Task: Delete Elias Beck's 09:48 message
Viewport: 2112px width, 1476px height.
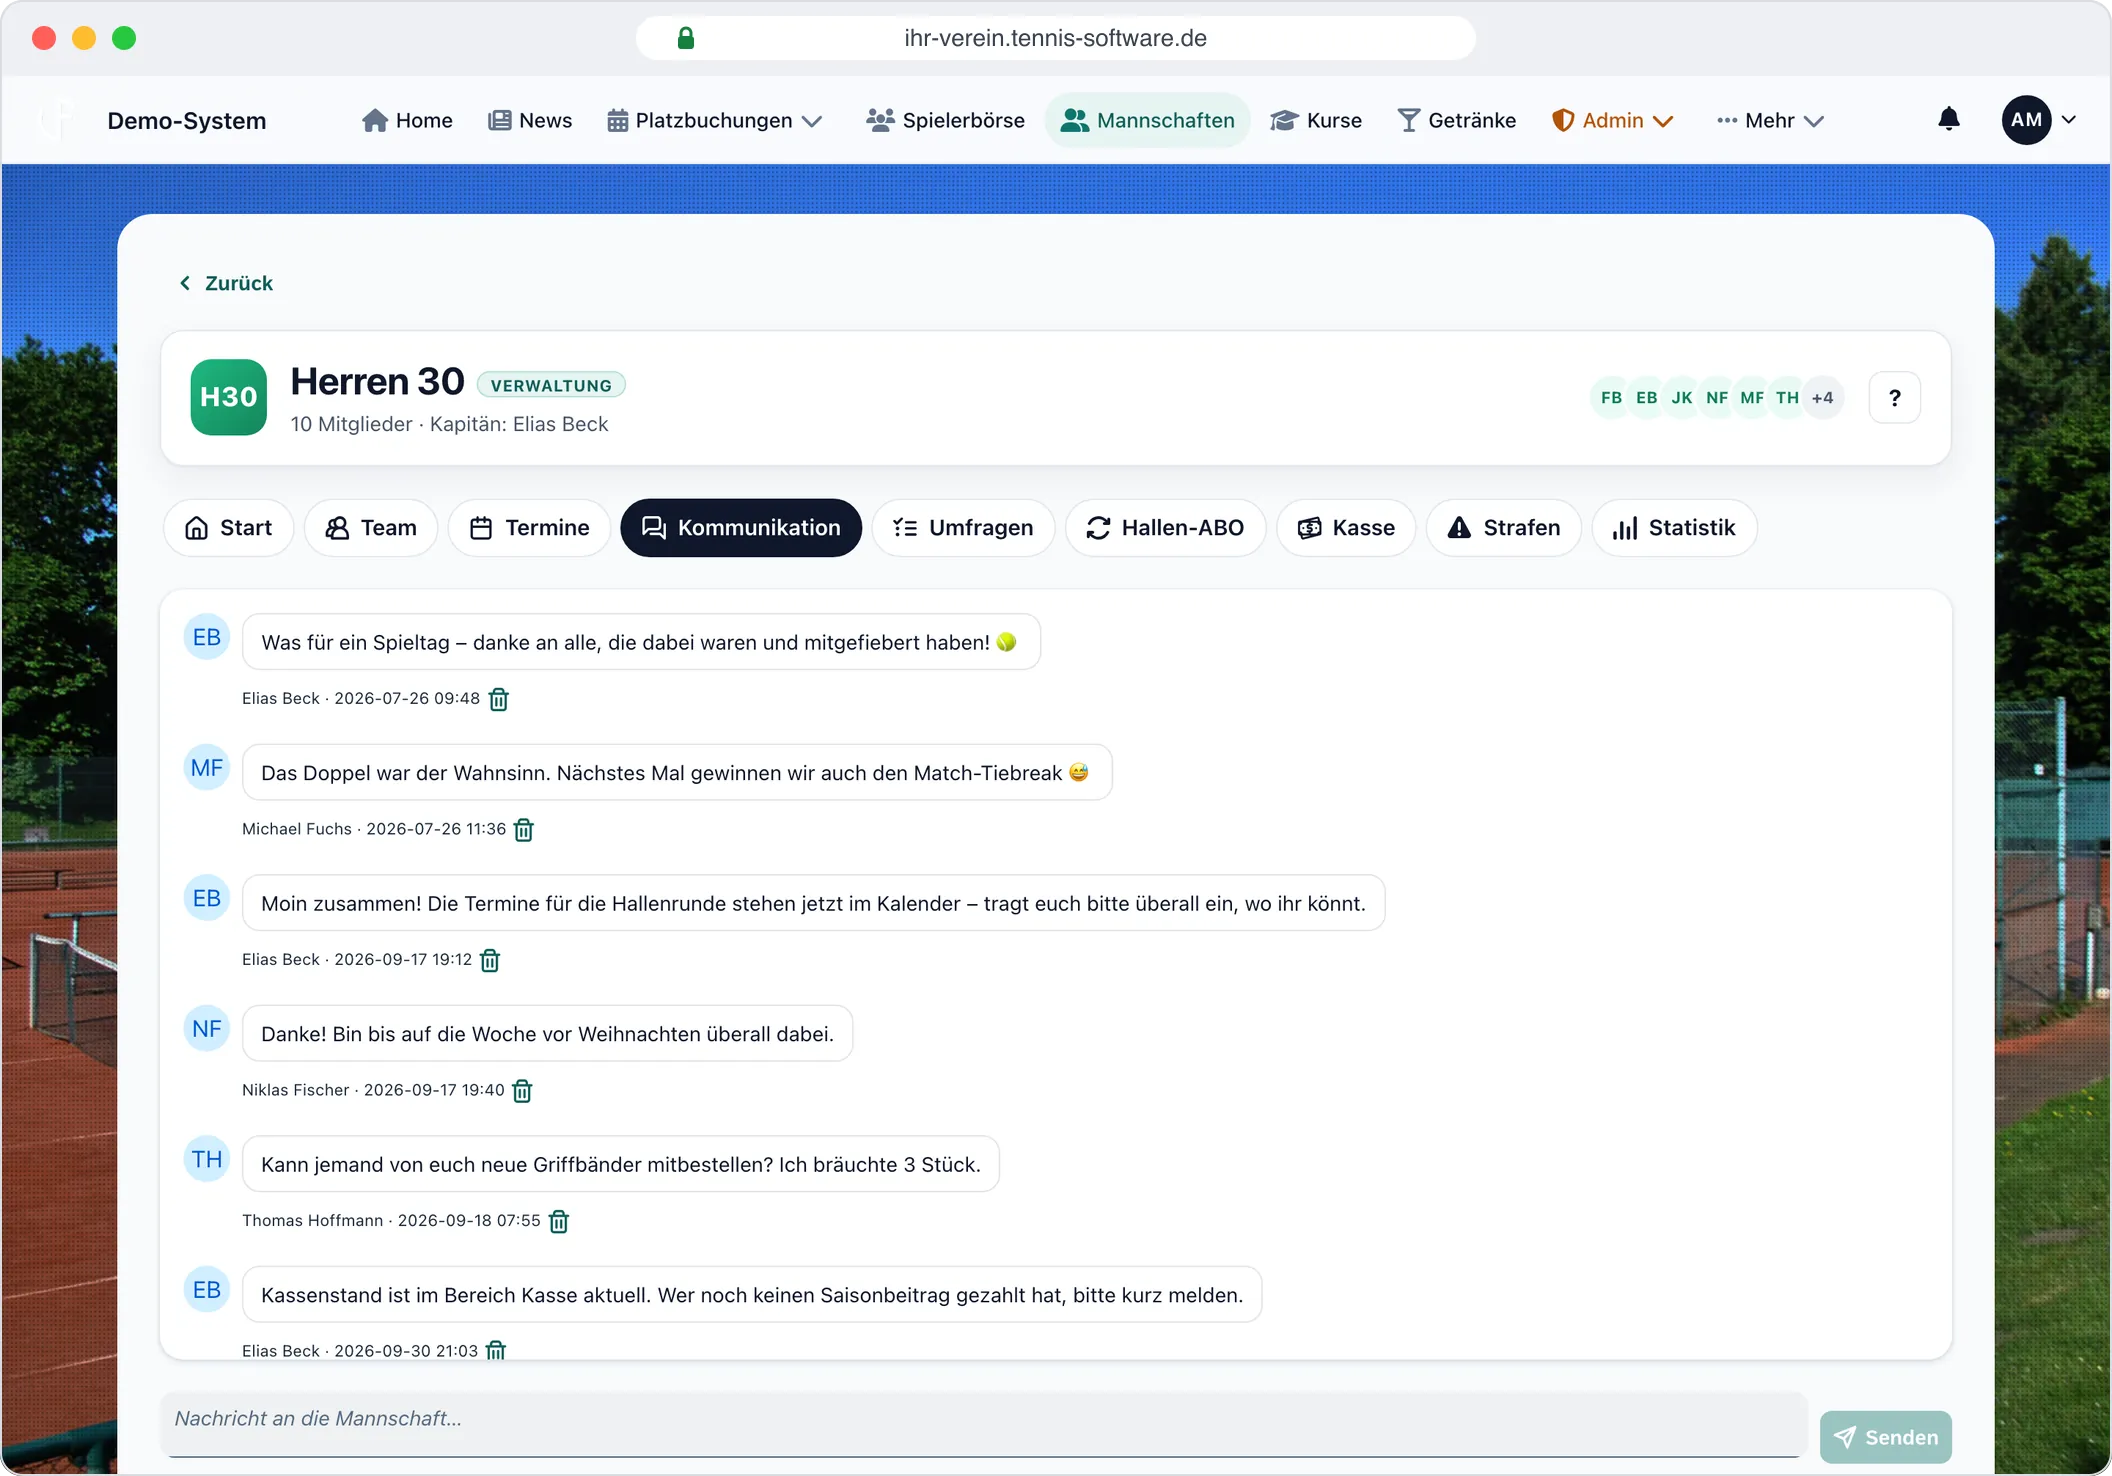Action: [x=498, y=699]
